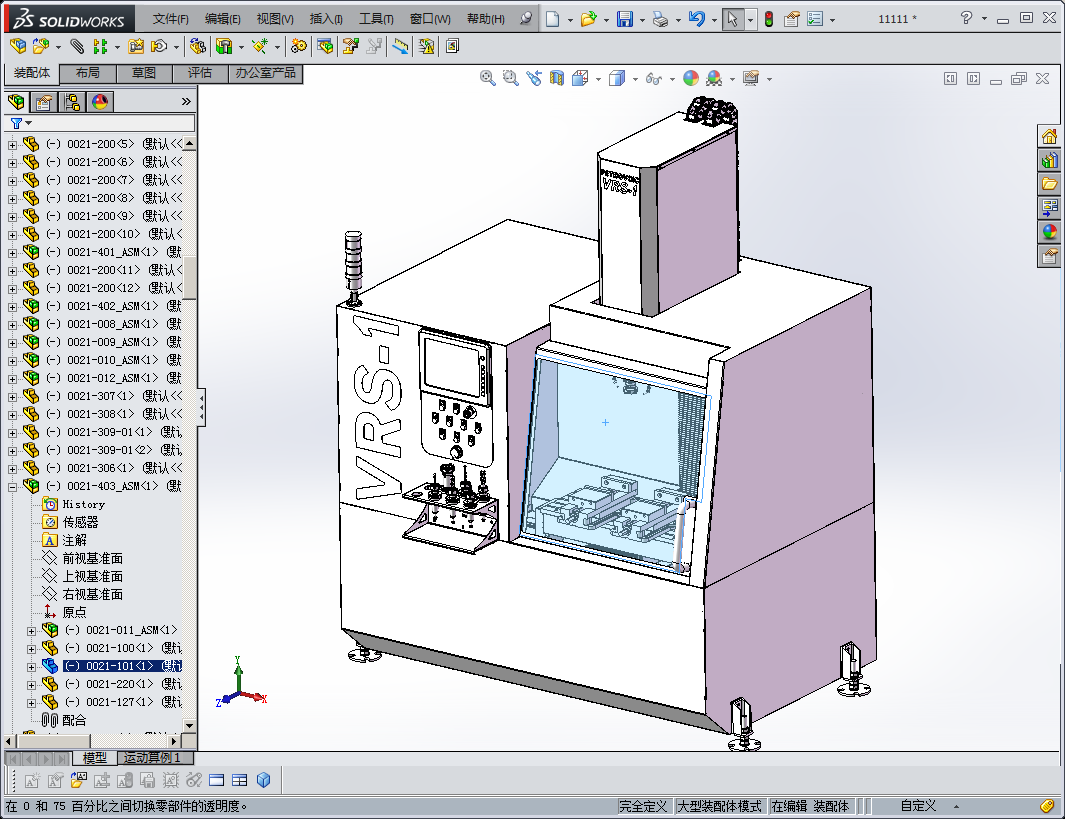Switch to the 评估 tab
1065x819 pixels.
[200, 73]
